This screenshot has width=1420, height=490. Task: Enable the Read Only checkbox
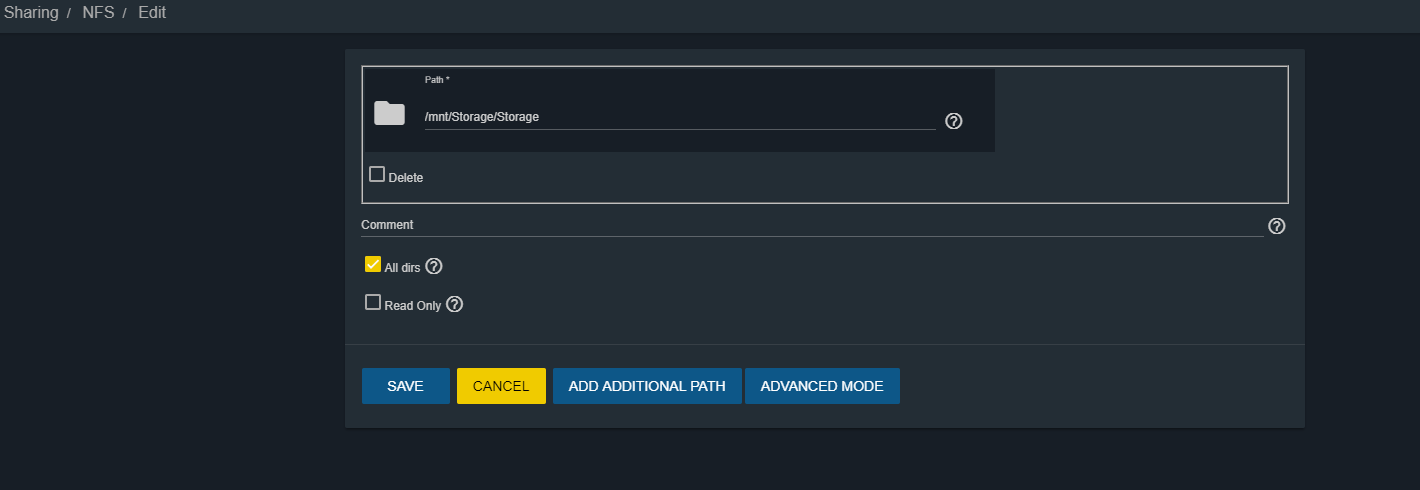373,302
